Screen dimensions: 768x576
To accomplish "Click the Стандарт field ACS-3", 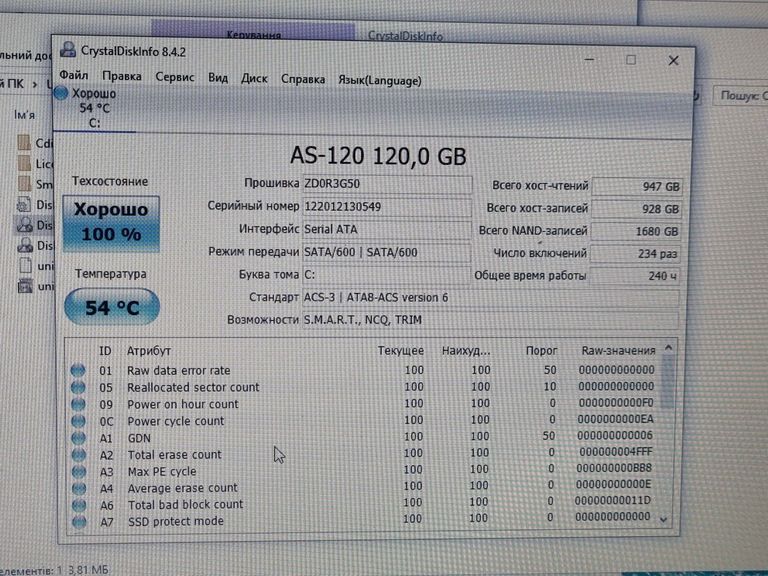I will coord(491,297).
